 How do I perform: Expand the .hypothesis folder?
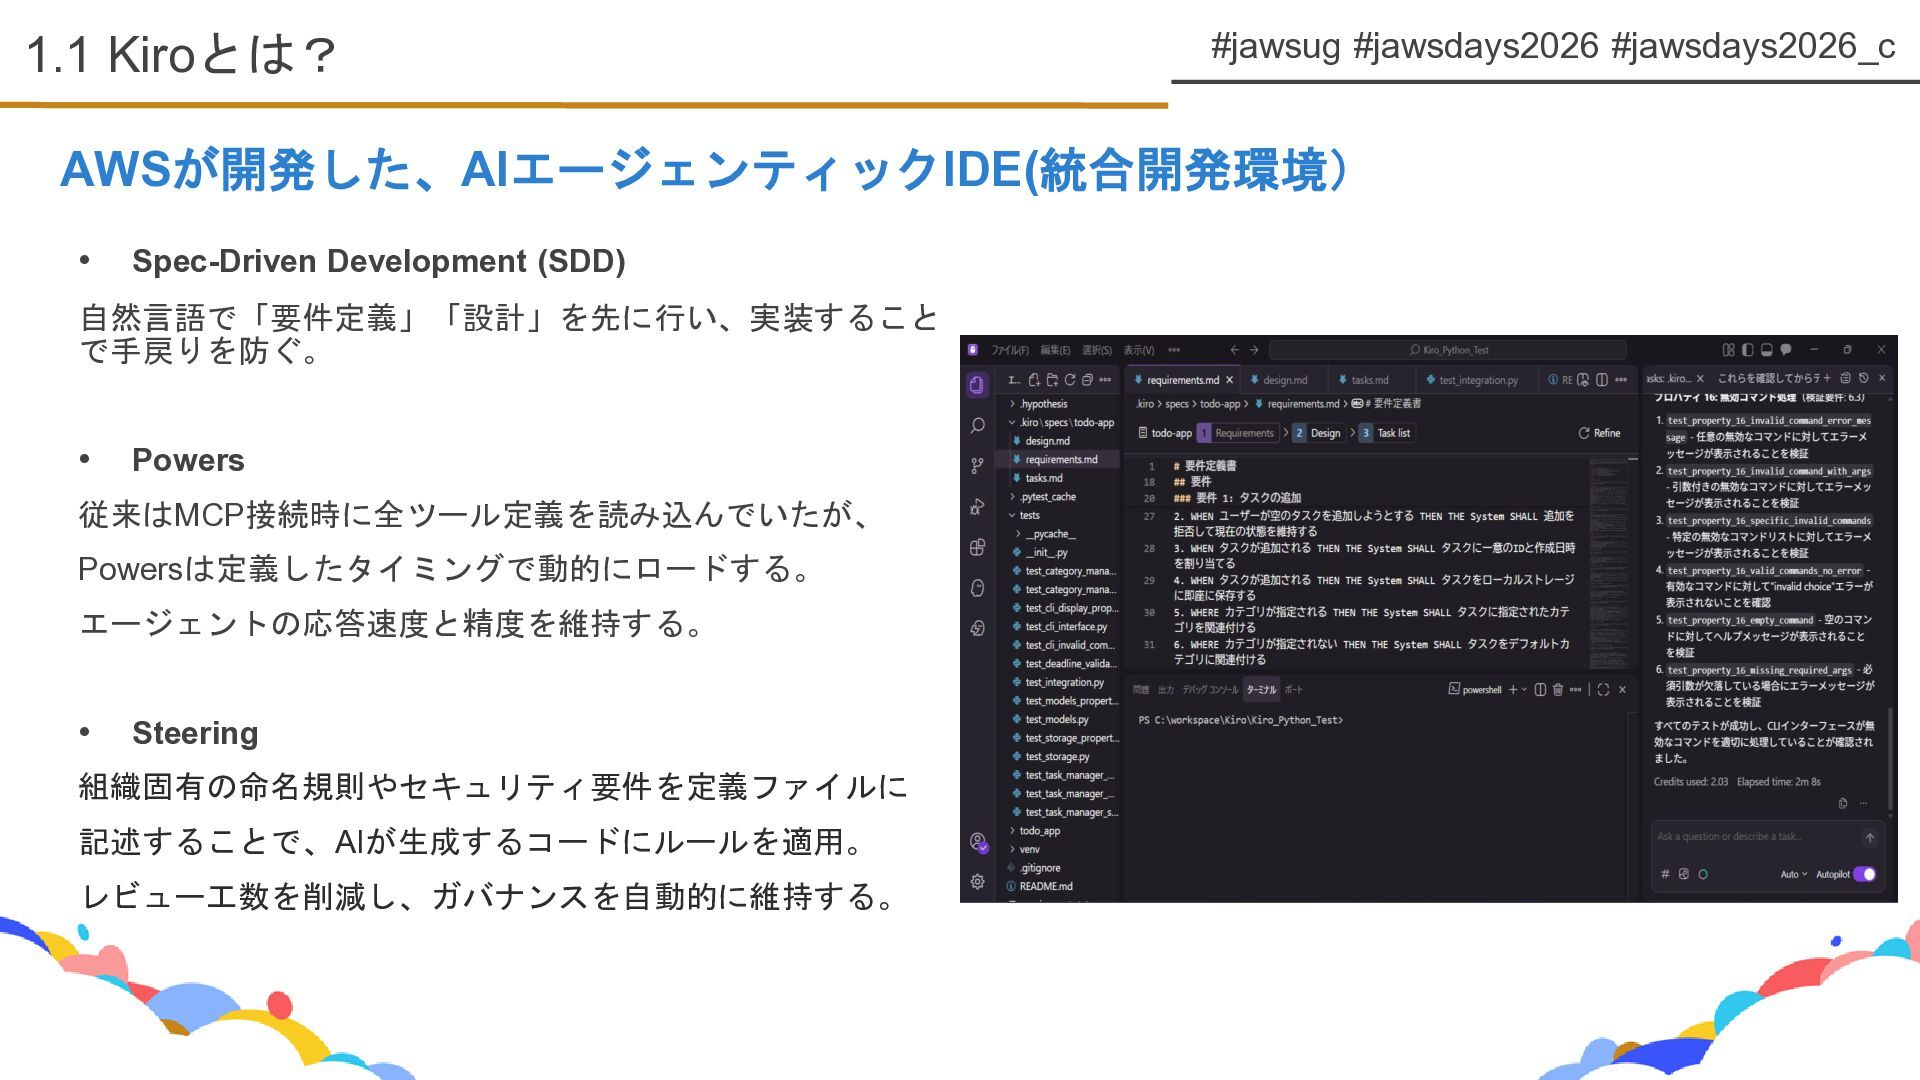pos(1043,404)
